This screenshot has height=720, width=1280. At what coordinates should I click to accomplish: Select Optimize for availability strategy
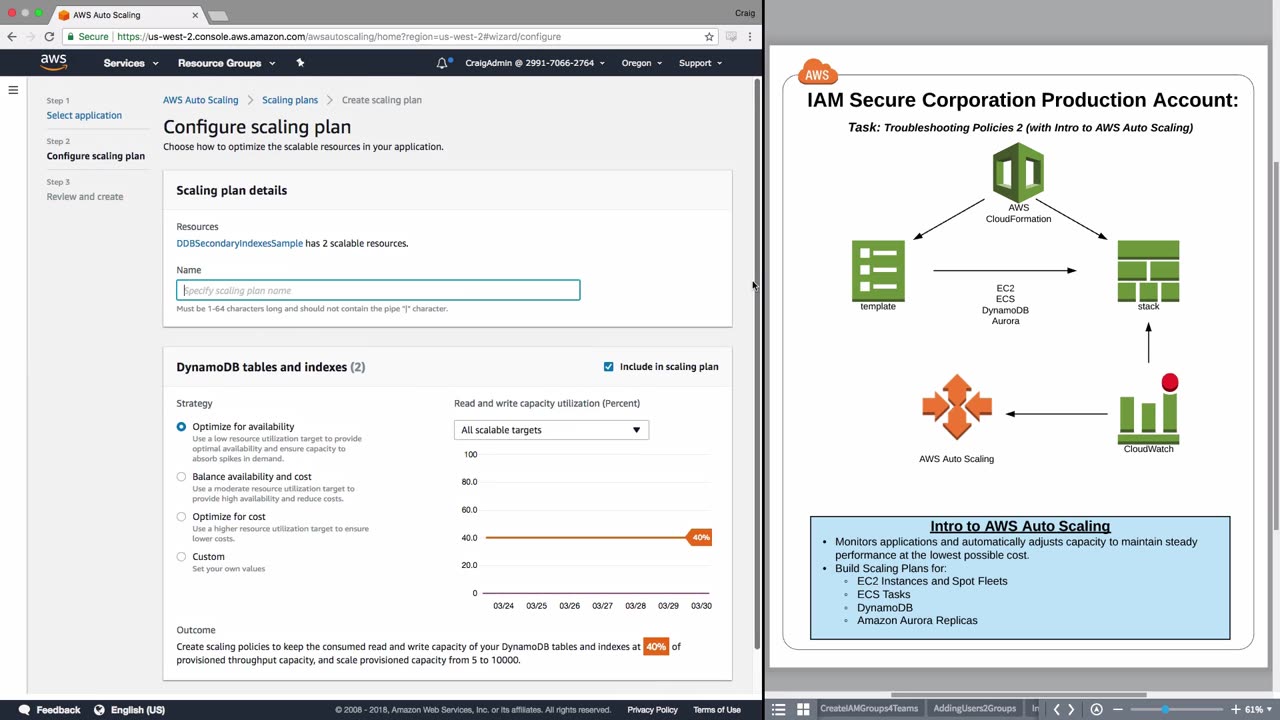point(181,427)
